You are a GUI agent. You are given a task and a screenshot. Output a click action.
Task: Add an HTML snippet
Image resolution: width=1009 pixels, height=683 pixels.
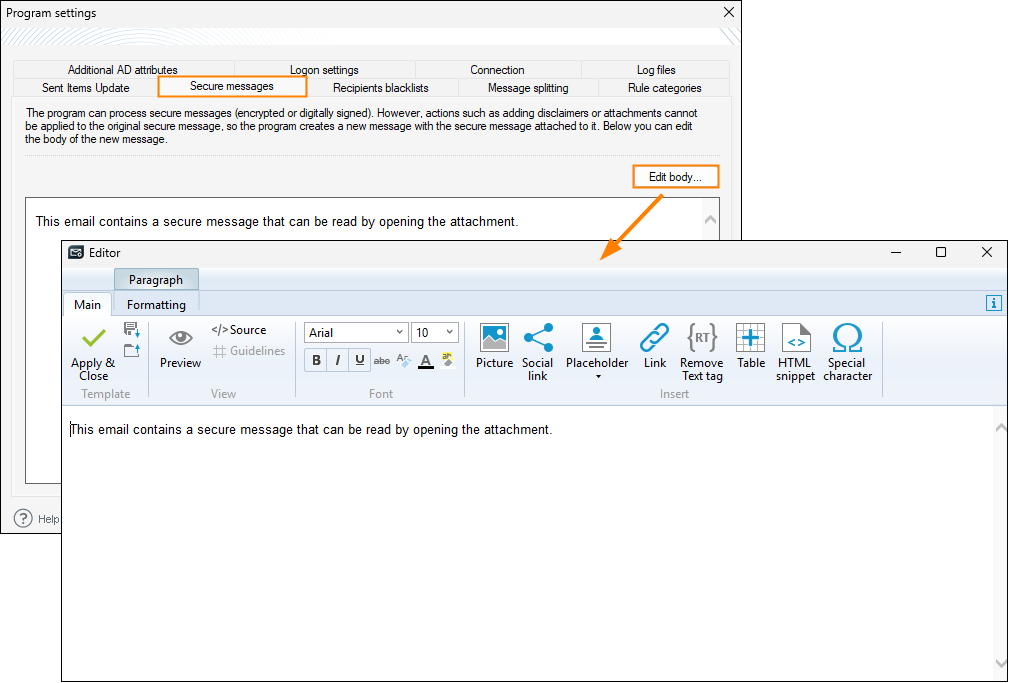click(x=796, y=338)
